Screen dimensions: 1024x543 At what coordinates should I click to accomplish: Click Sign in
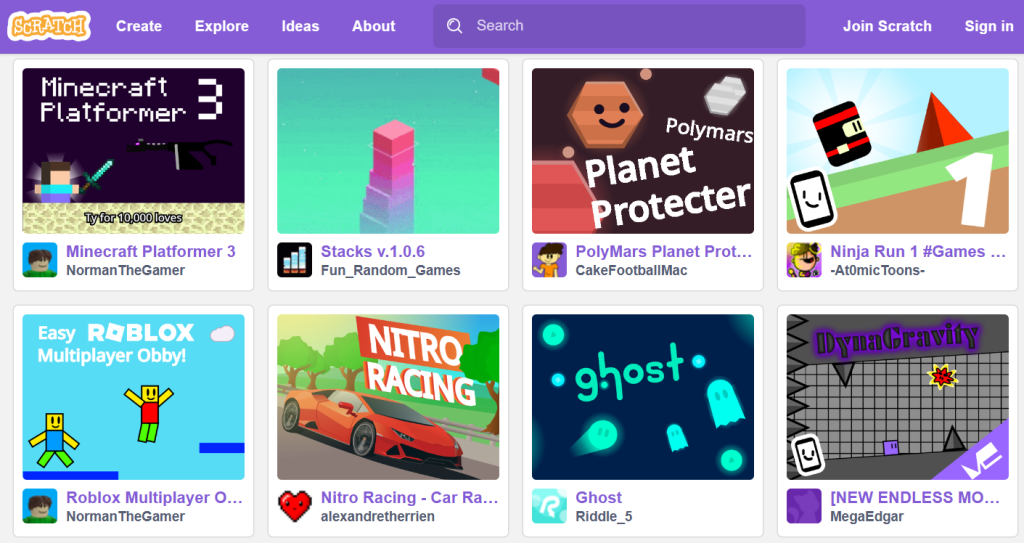click(x=989, y=26)
